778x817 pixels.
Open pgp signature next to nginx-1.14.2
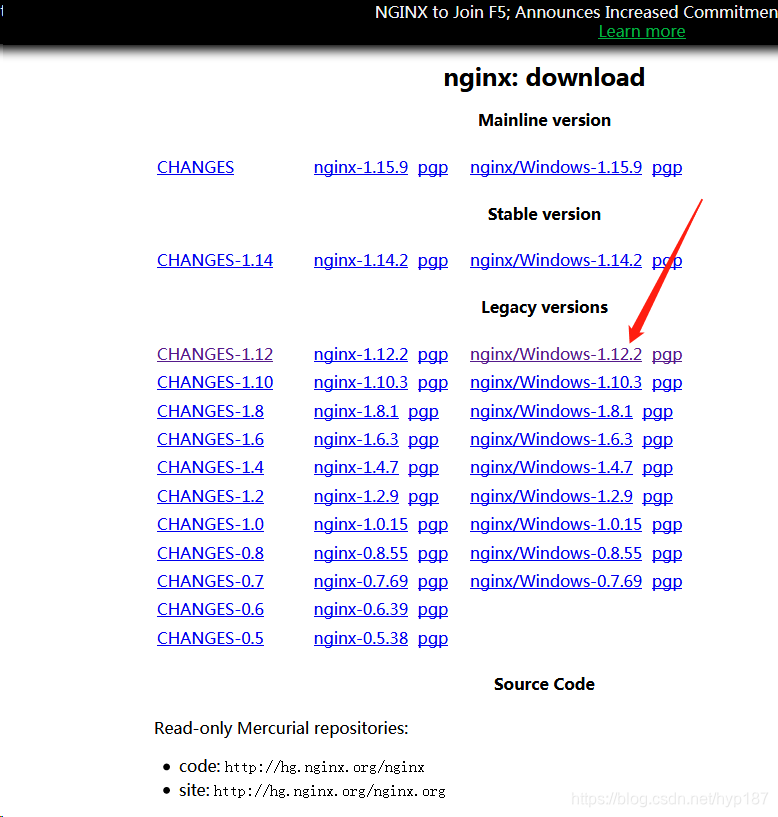[x=433, y=261]
